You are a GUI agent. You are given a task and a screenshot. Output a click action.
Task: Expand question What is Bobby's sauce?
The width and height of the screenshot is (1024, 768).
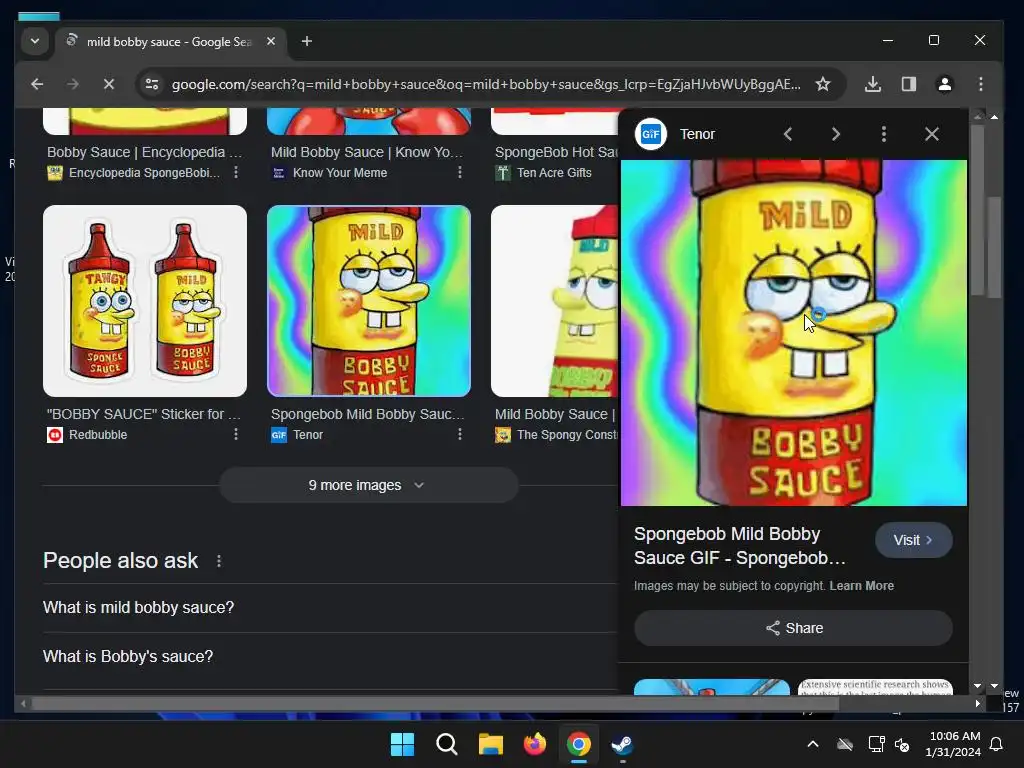(330, 656)
